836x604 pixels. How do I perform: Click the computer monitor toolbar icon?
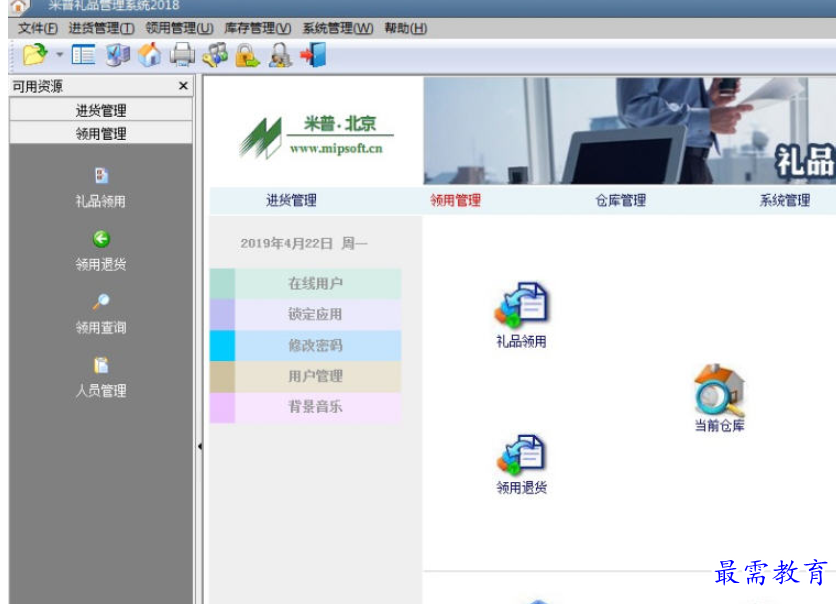tap(118, 54)
